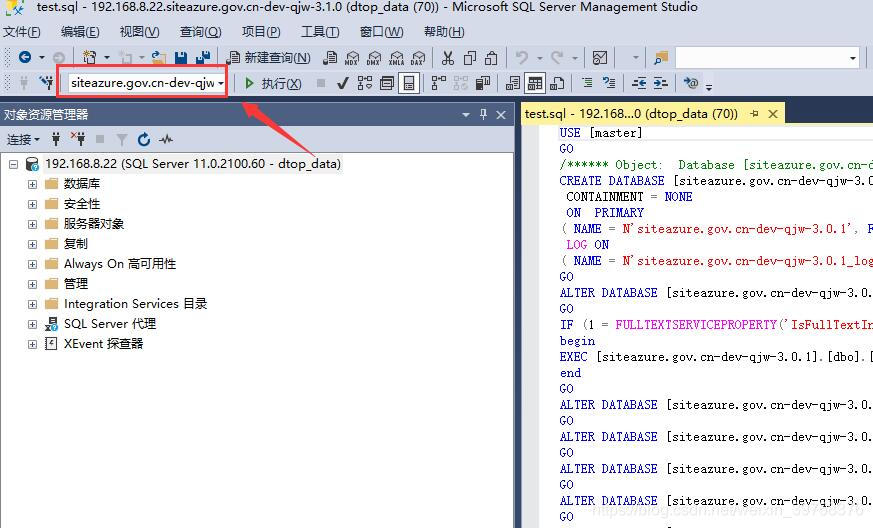
Task: Open the 工具(T) menu
Action: (320, 32)
